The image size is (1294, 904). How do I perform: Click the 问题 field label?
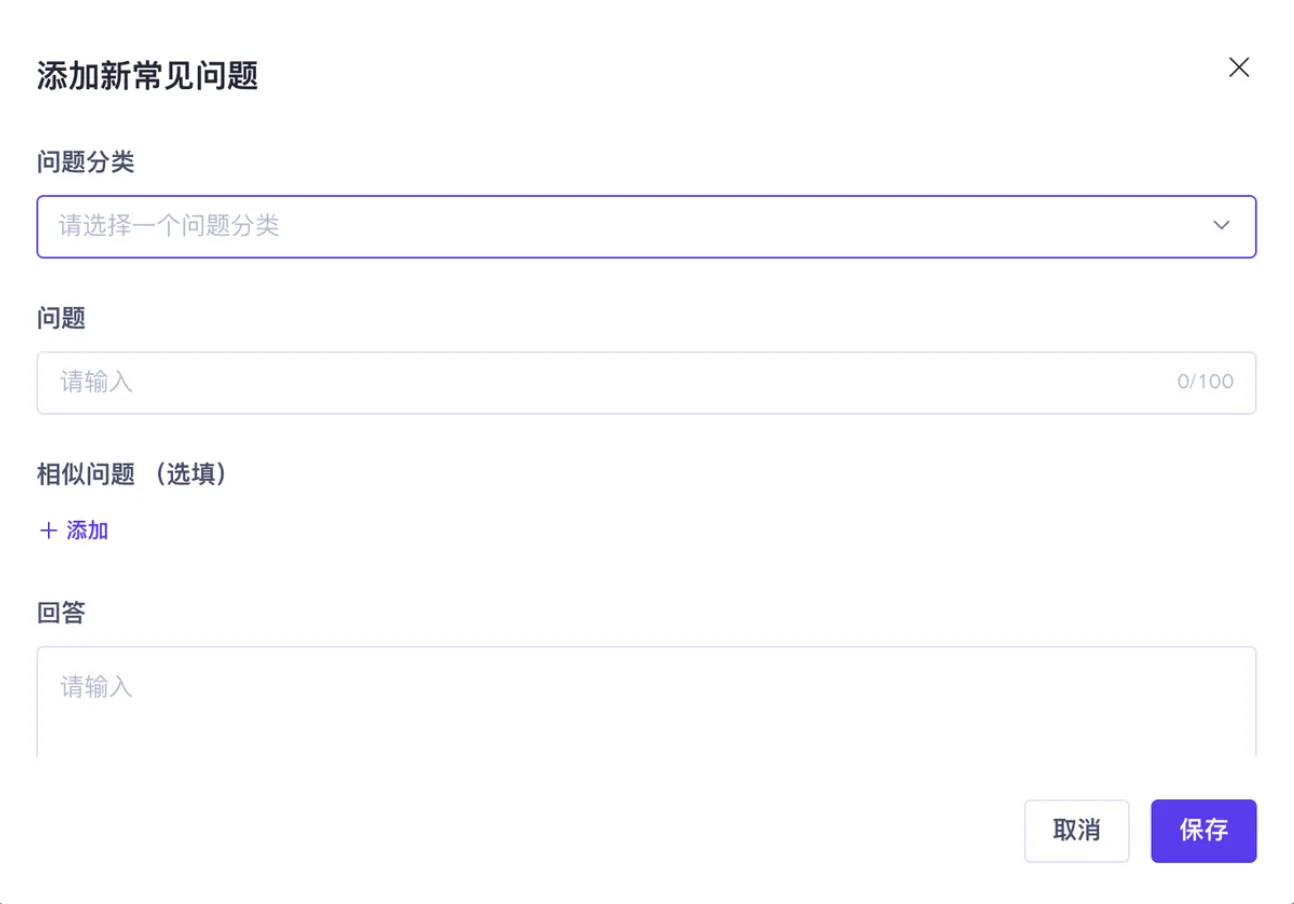(61, 318)
